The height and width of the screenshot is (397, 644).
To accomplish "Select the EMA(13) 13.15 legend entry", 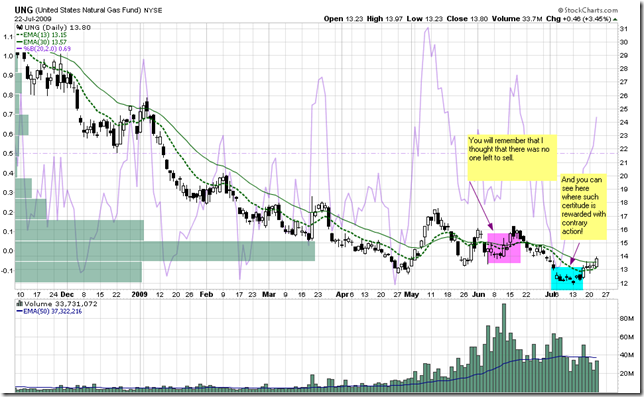I will point(41,35).
